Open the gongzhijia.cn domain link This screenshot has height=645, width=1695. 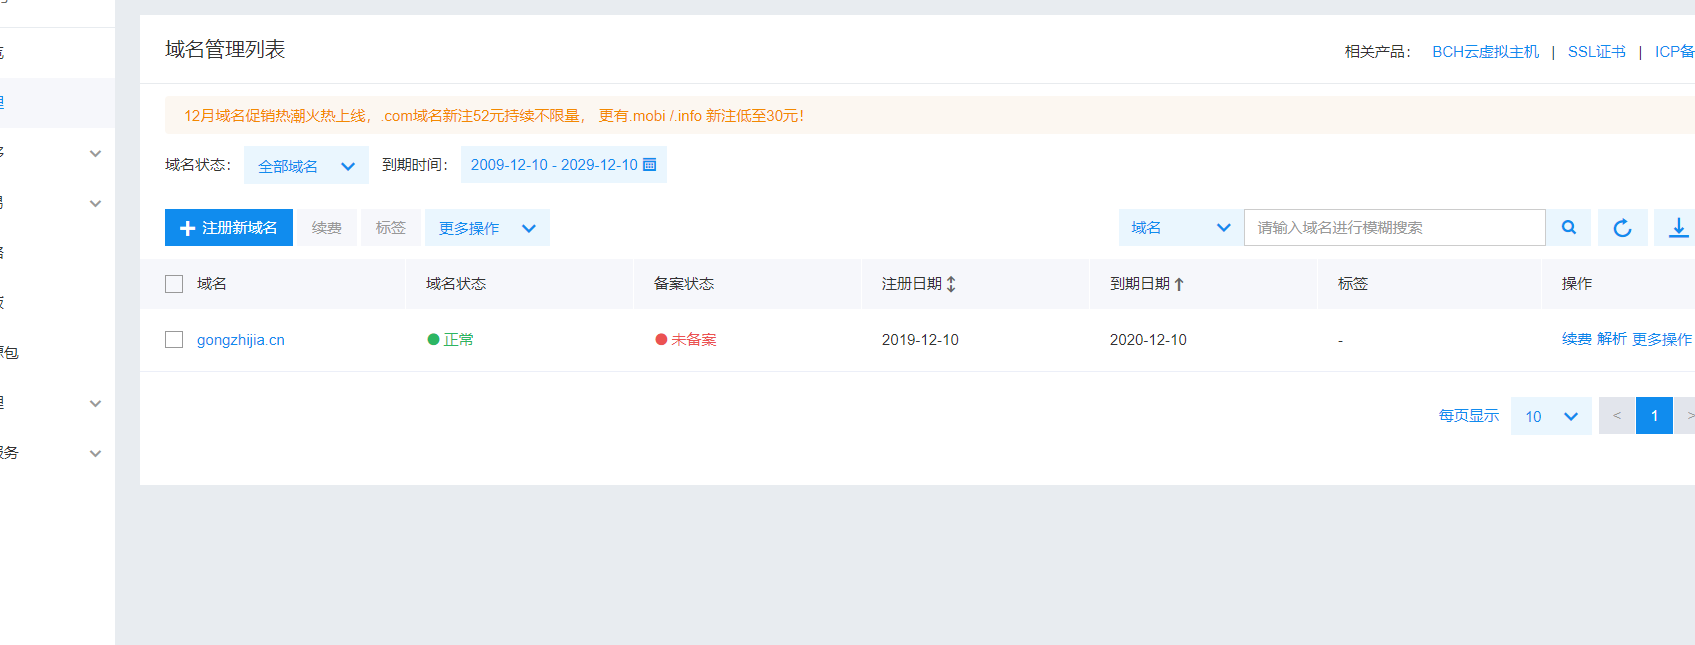click(241, 340)
